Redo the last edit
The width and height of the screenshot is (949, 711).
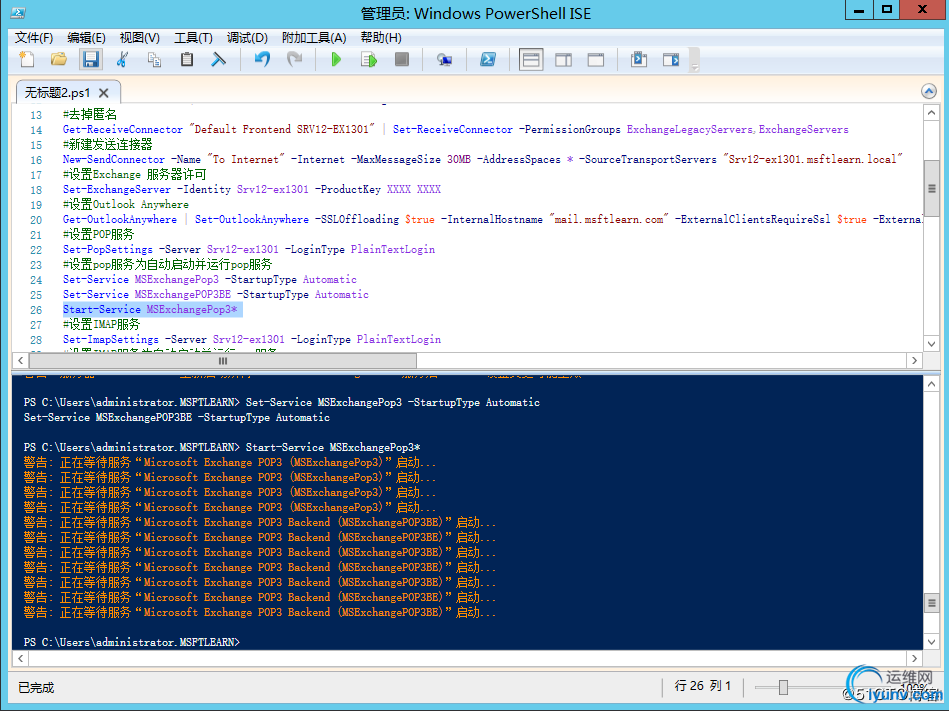point(295,59)
